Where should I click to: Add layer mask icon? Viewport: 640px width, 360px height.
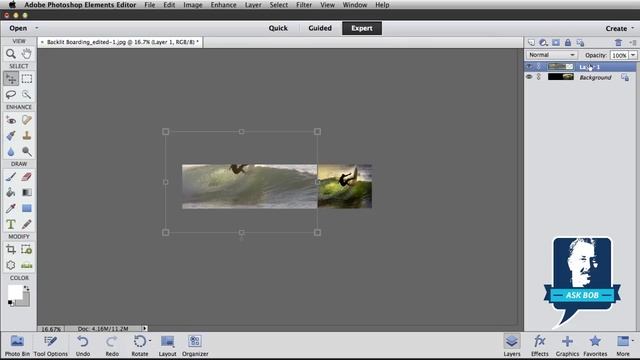(x=556, y=42)
